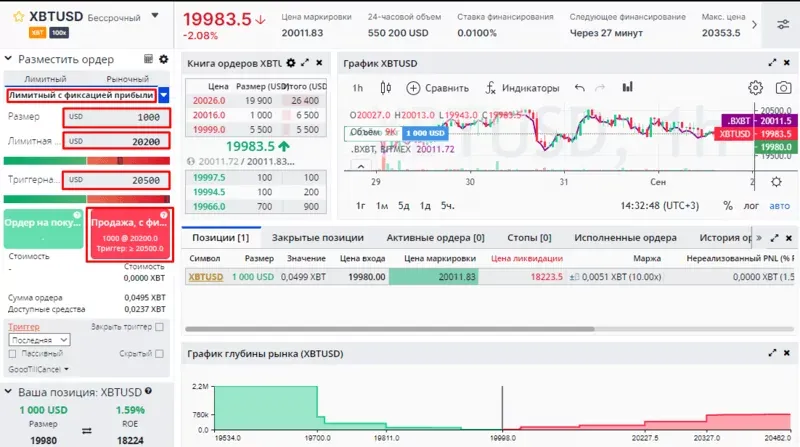Click the help icon beside Ваша позиция

(148, 391)
